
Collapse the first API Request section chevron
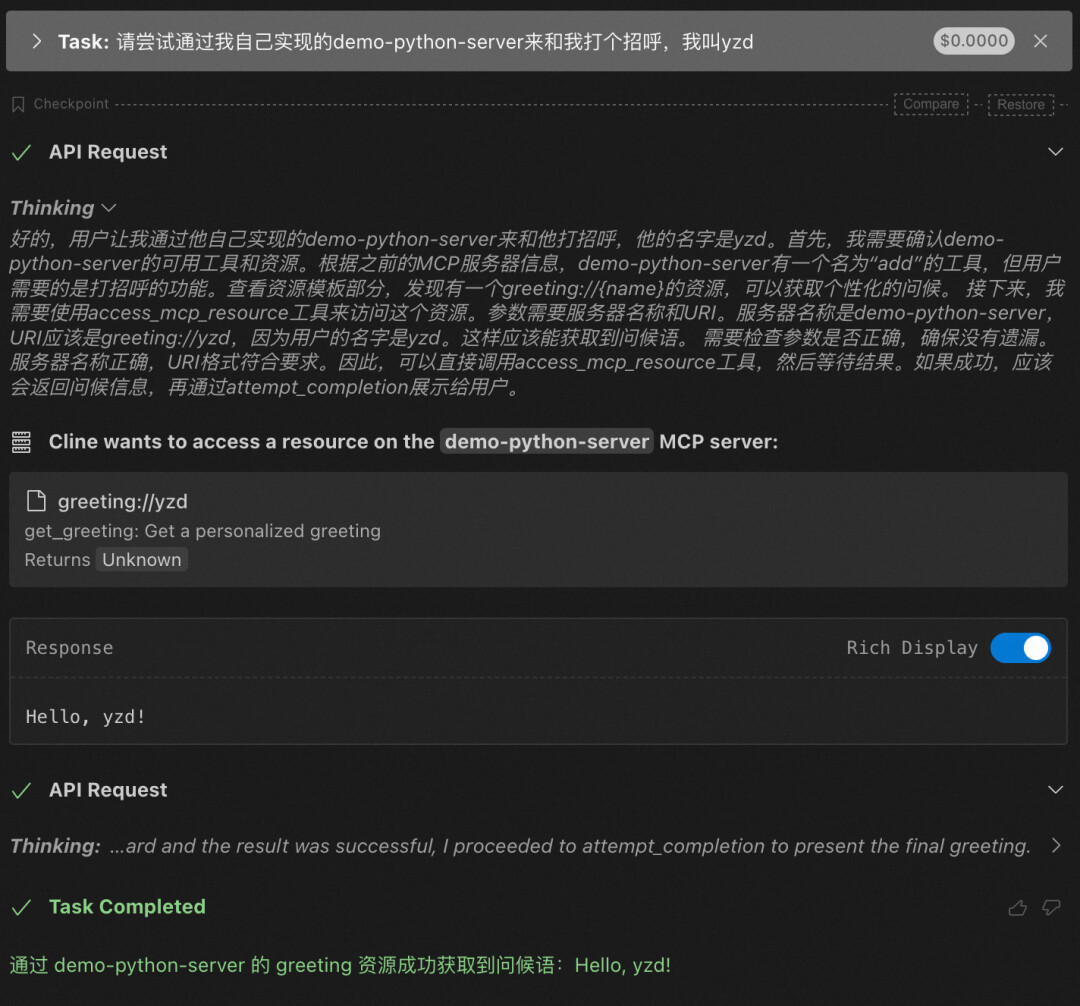(1055, 152)
